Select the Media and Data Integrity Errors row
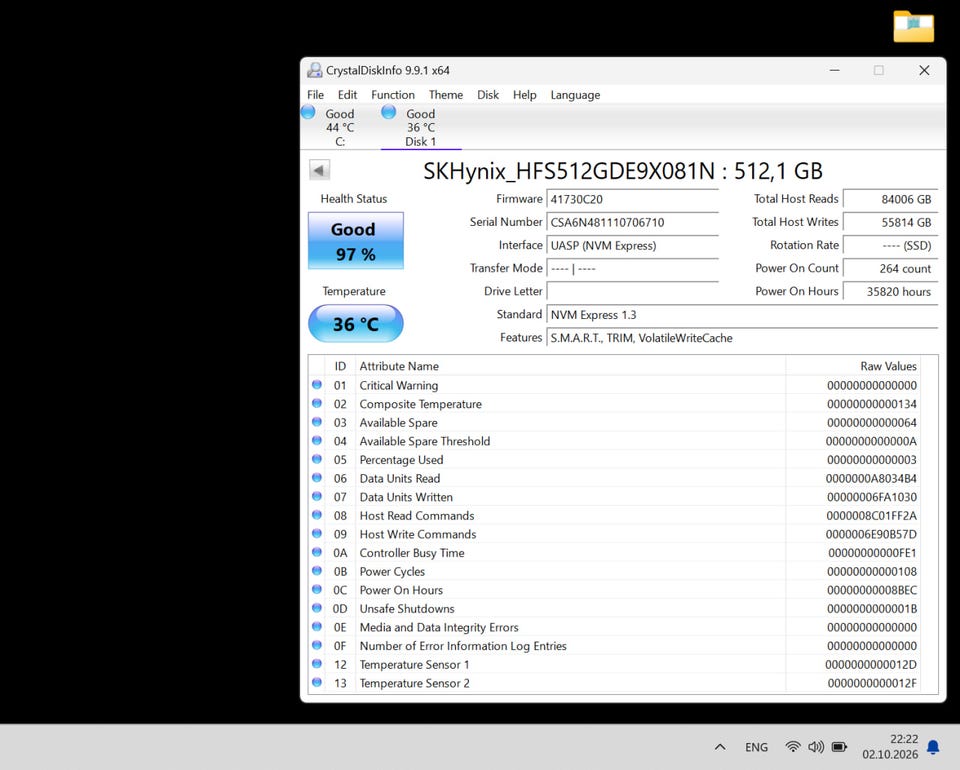The height and width of the screenshot is (770, 960). coord(615,627)
